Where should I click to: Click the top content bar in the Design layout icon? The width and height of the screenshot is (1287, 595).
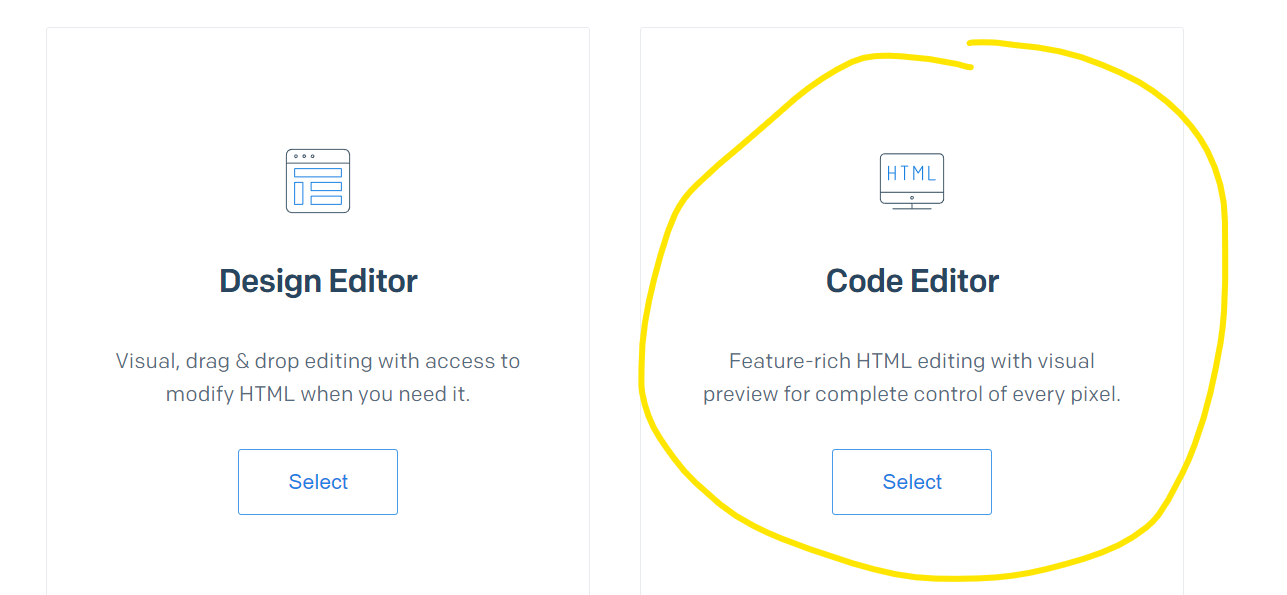tap(318, 173)
